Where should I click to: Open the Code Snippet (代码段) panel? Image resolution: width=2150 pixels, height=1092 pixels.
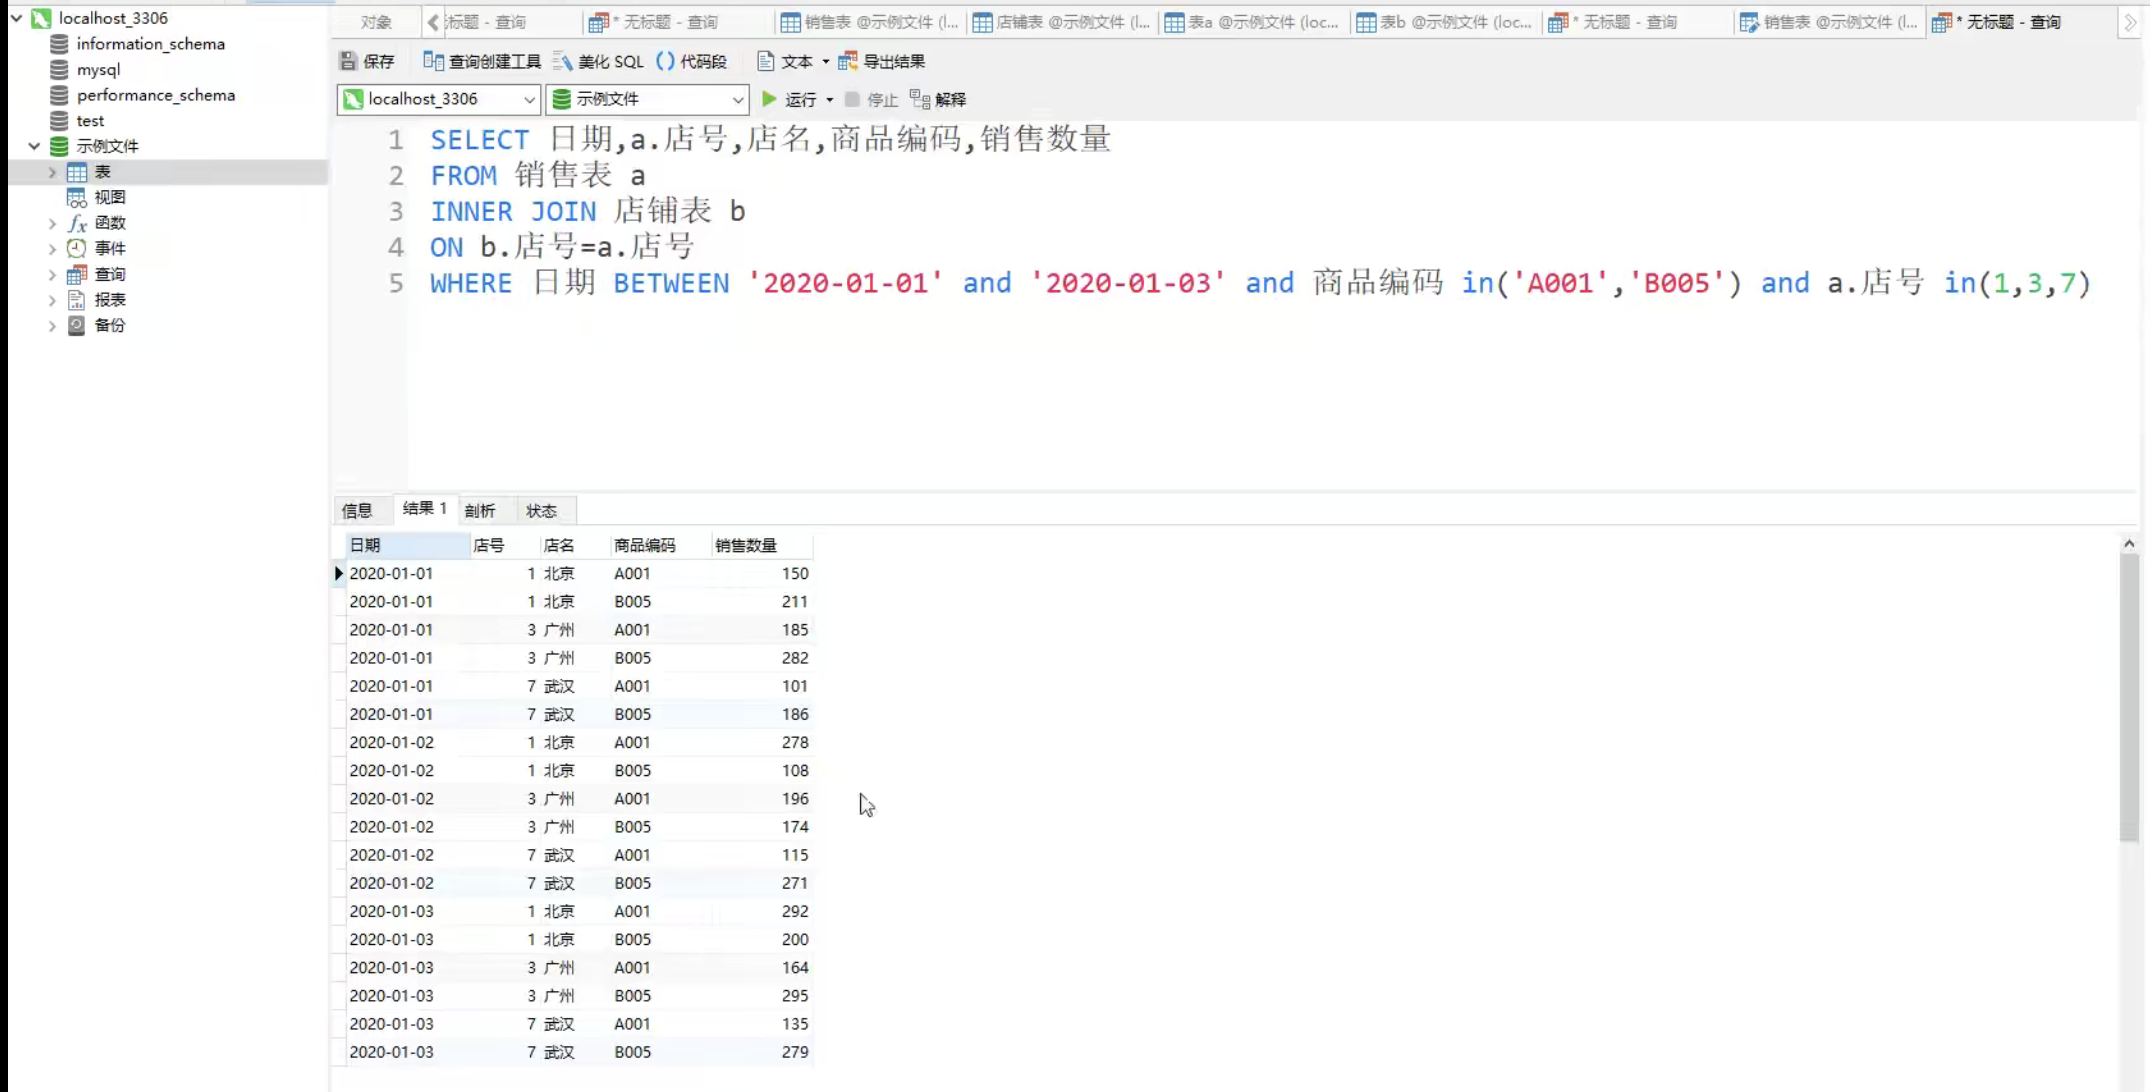coord(691,61)
